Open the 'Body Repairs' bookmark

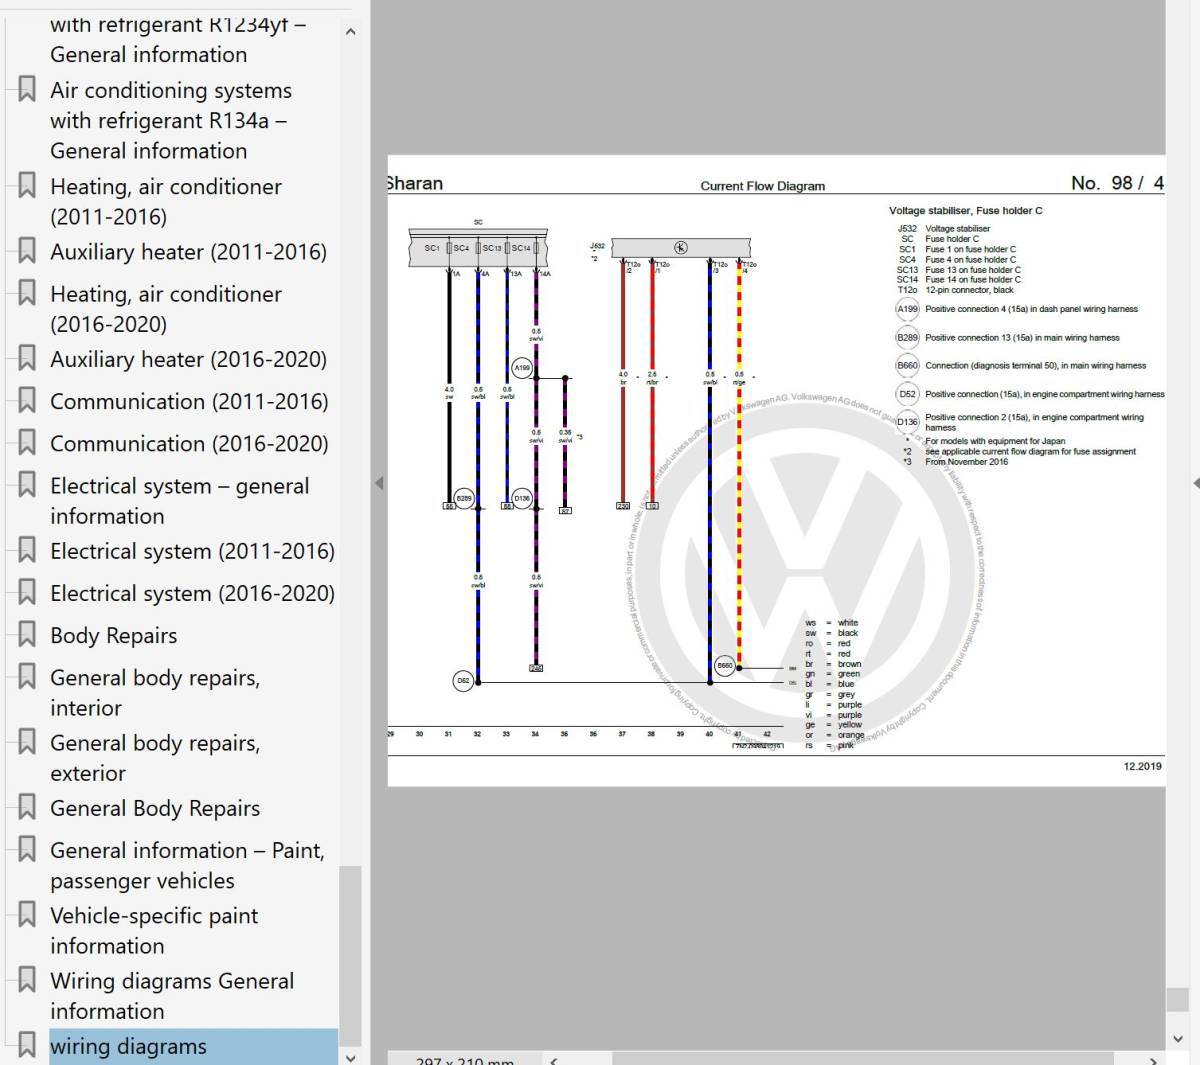click(x=113, y=636)
